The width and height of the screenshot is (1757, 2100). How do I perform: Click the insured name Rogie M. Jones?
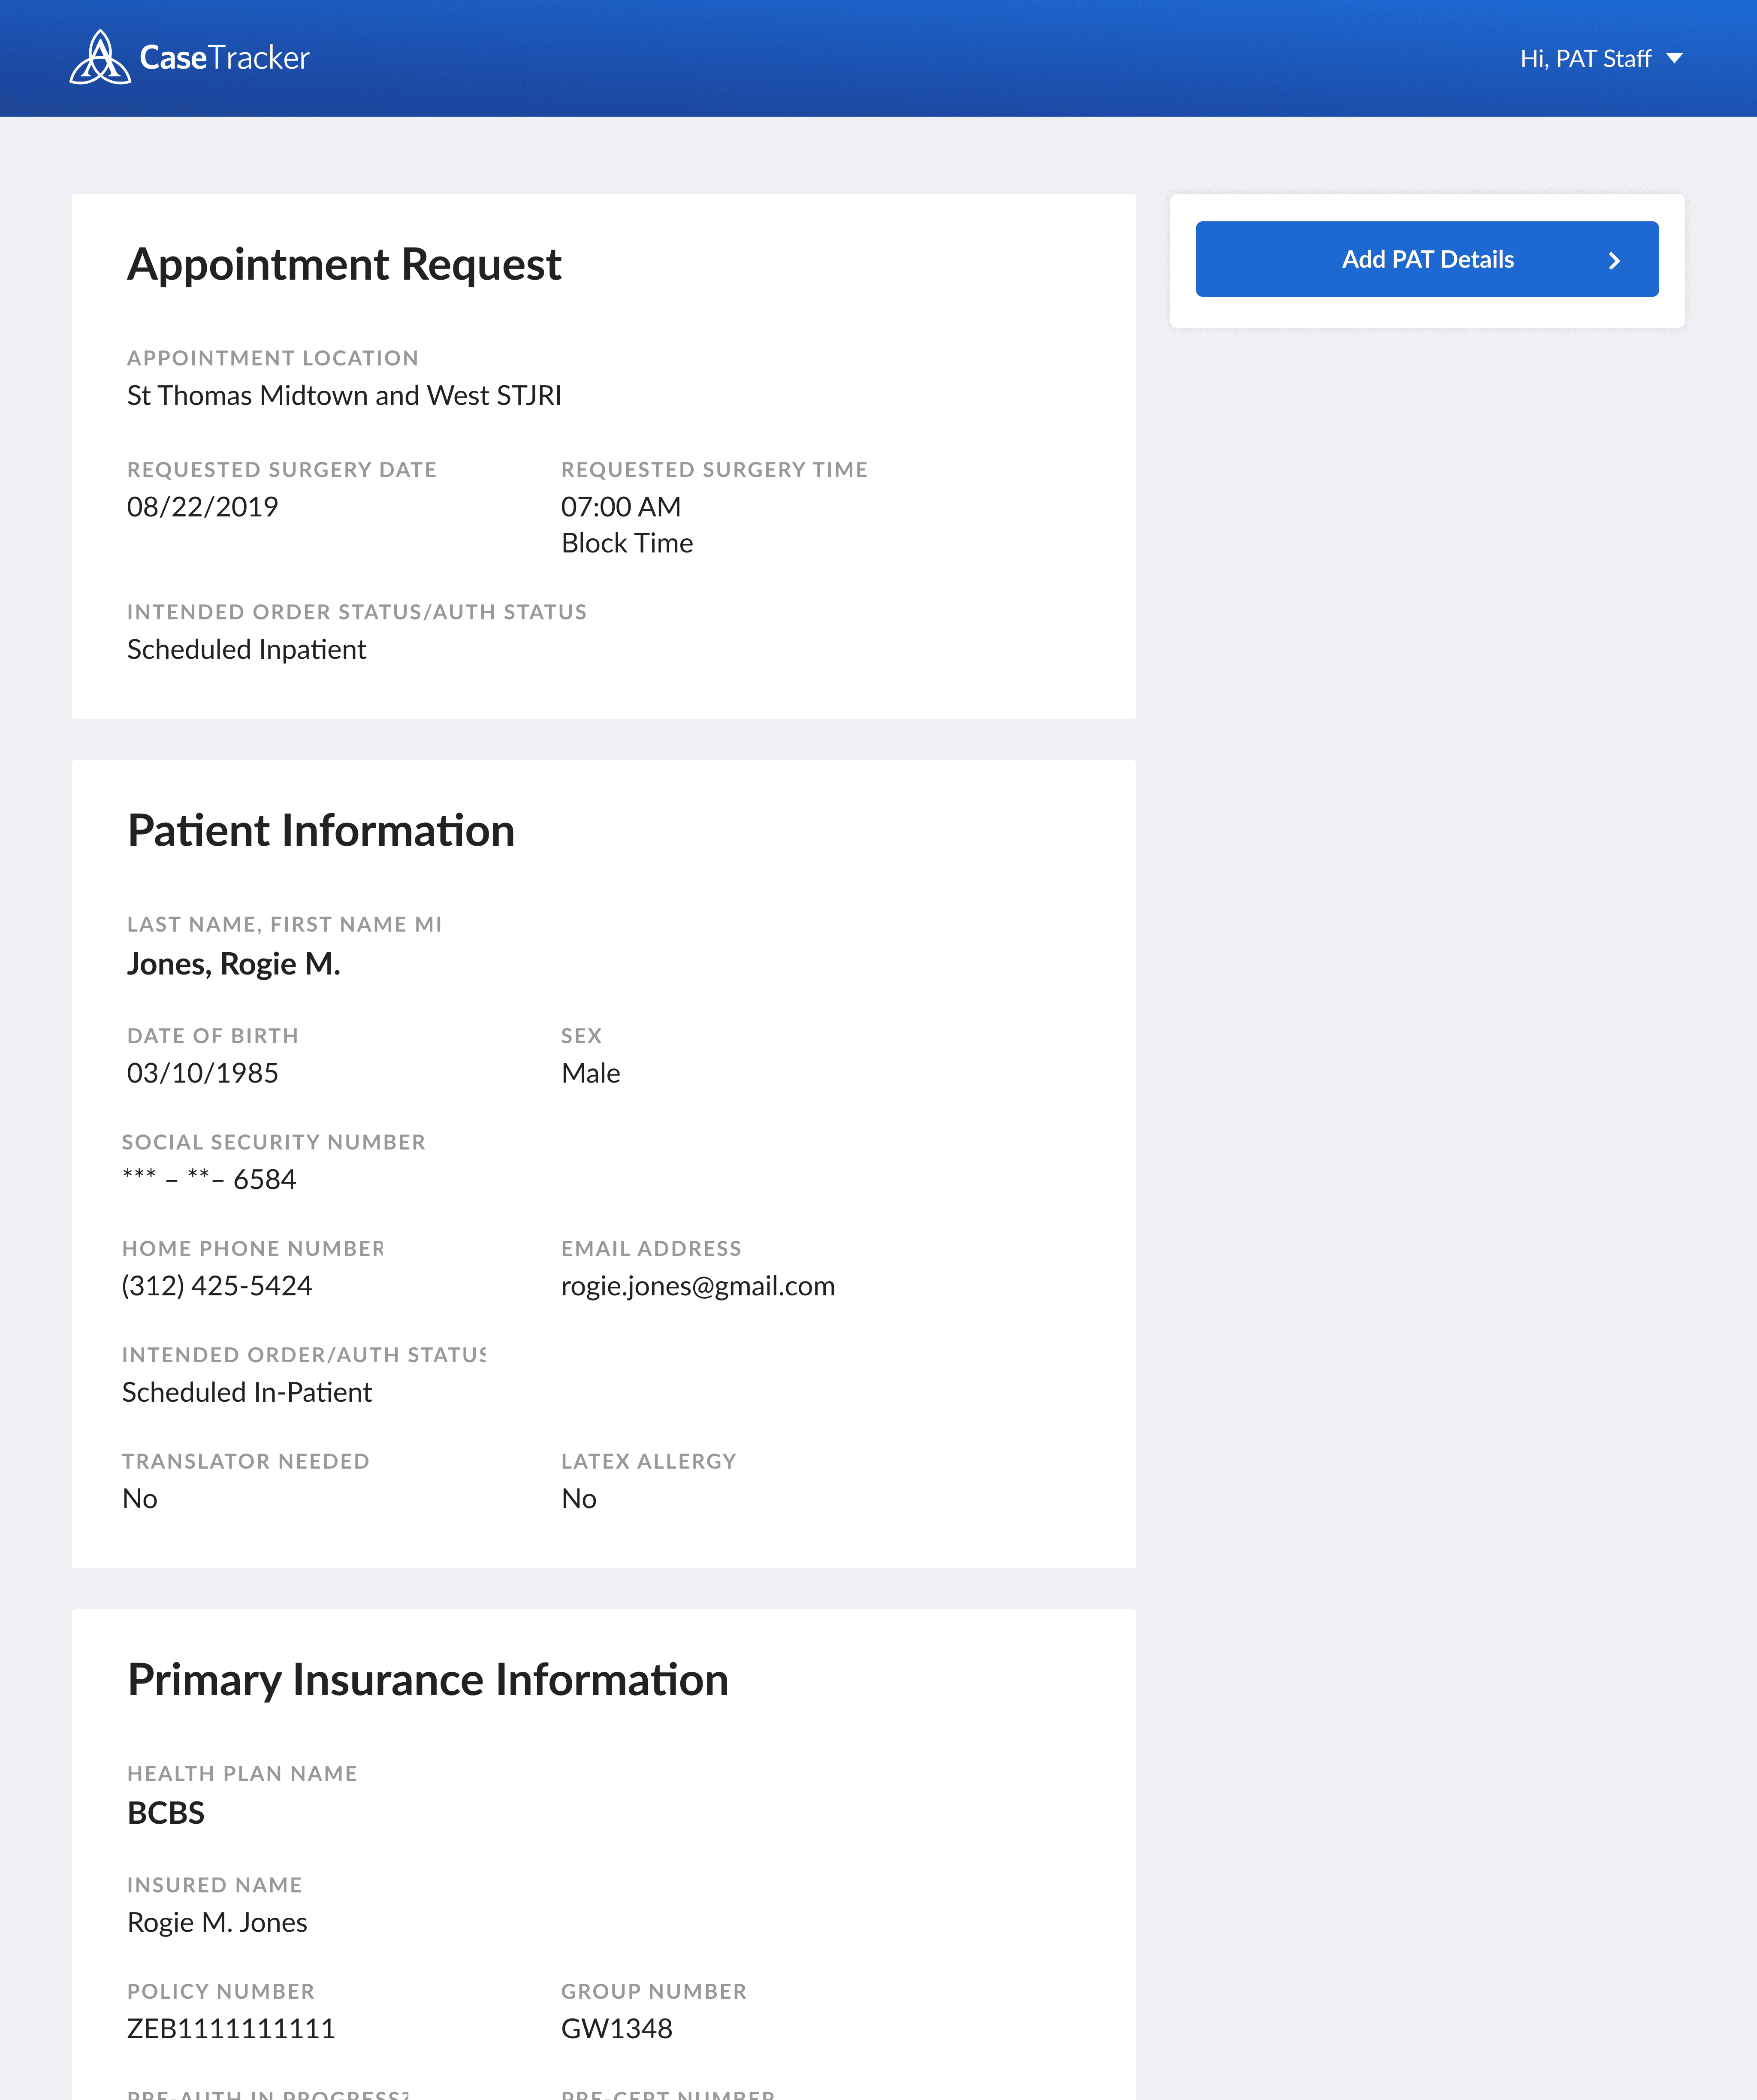coord(217,1923)
